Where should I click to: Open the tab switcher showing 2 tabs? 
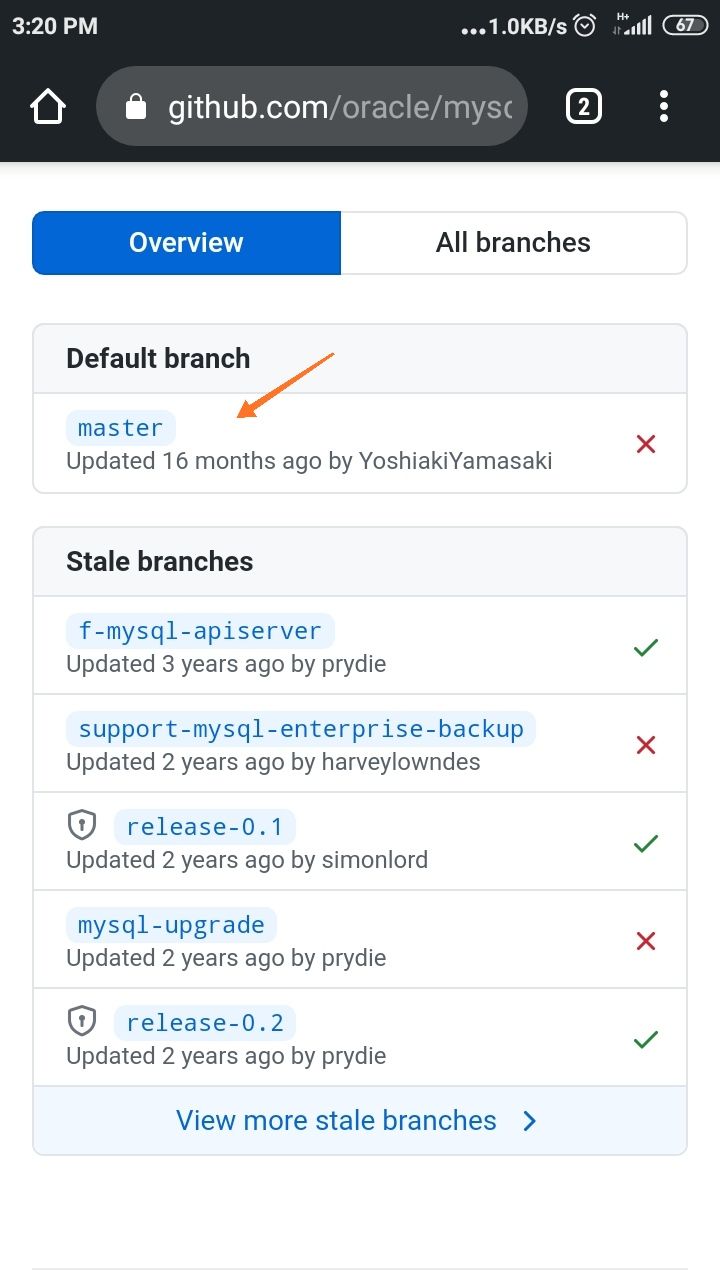[584, 106]
